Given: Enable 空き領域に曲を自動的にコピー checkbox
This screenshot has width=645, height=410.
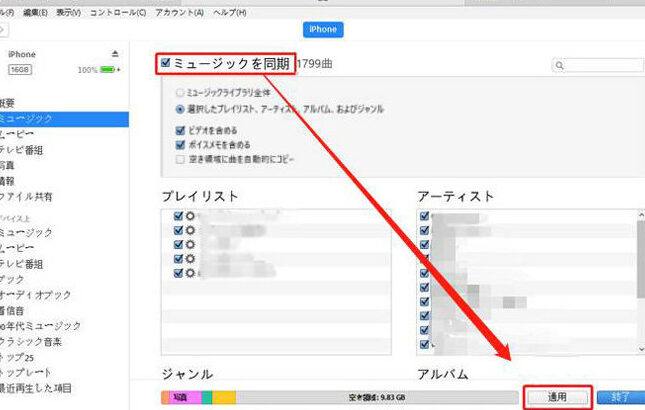Looking at the screenshot, I should coord(180,158).
